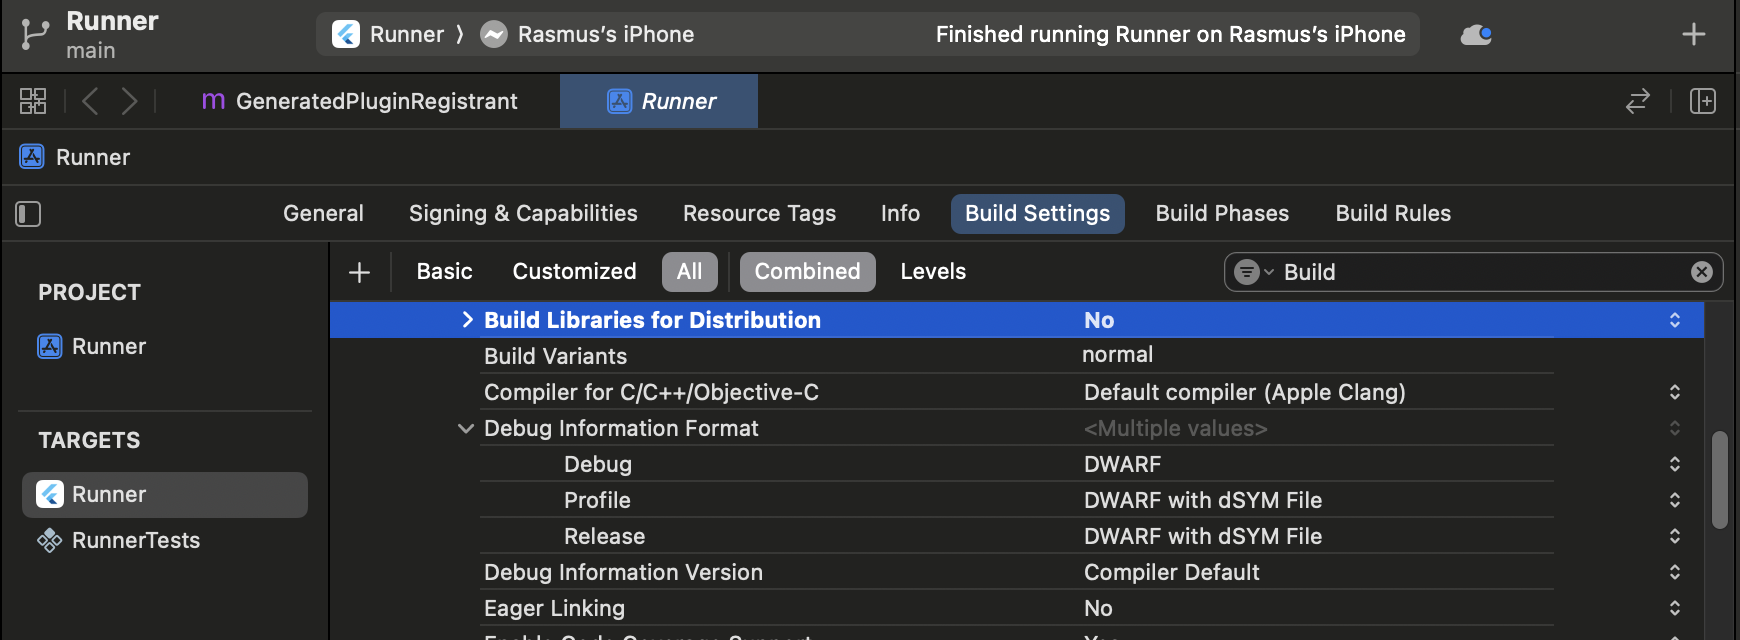This screenshot has width=1740, height=640.
Task: Click the build settings vertical scrollbar
Action: coord(1720,480)
